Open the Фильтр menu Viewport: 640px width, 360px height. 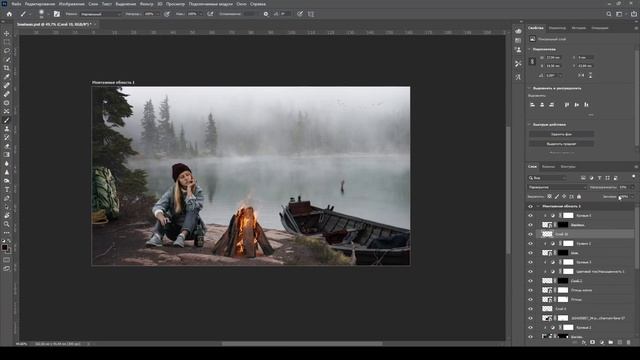[147, 4]
